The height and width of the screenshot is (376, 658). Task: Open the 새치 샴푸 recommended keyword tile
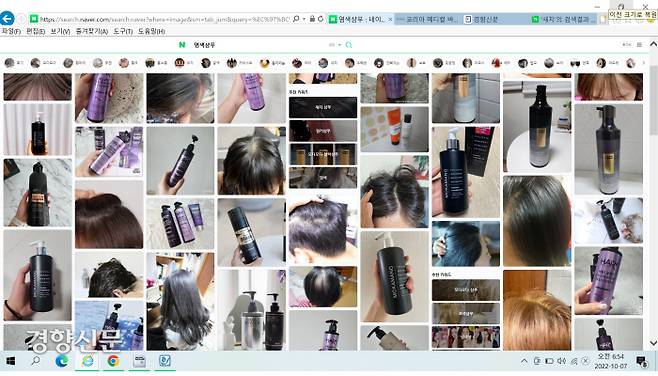point(323,107)
